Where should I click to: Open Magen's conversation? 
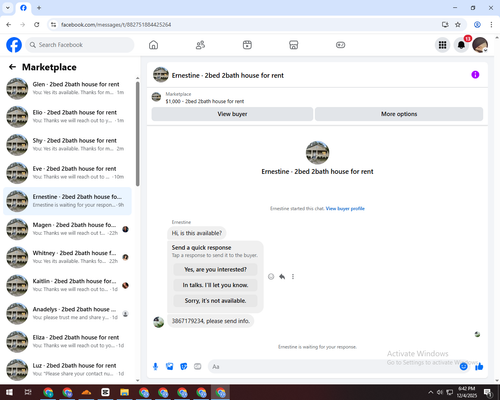68,229
